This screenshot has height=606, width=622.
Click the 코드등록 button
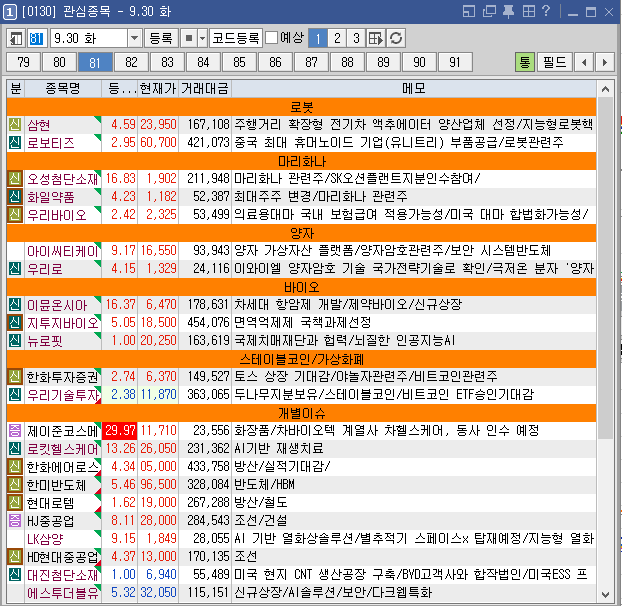point(236,38)
